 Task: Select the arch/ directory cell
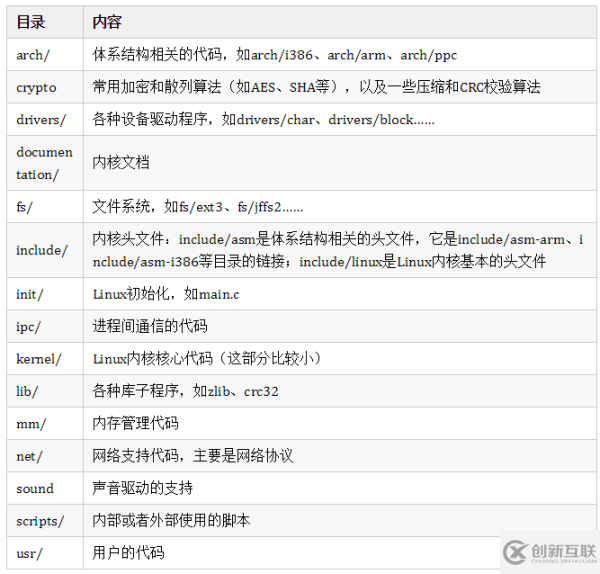click(x=45, y=55)
